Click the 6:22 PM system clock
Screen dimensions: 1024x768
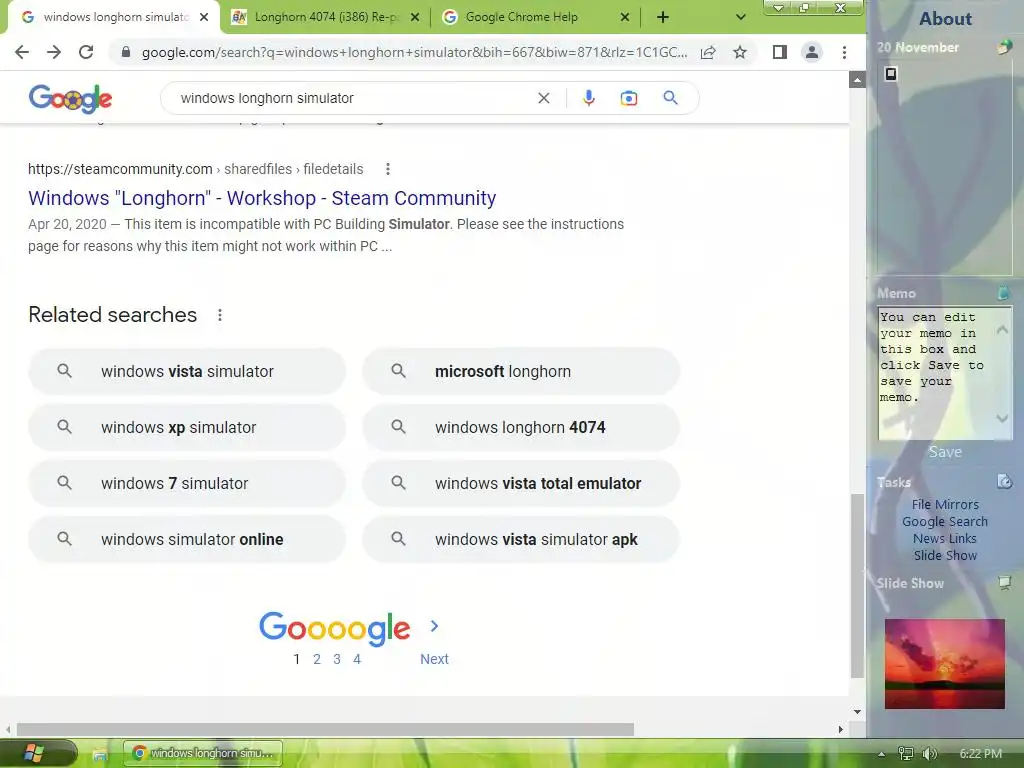(980, 754)
